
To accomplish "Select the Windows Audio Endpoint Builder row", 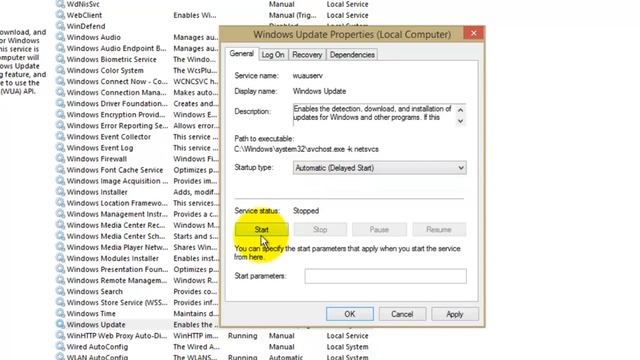I will point(137,48).
